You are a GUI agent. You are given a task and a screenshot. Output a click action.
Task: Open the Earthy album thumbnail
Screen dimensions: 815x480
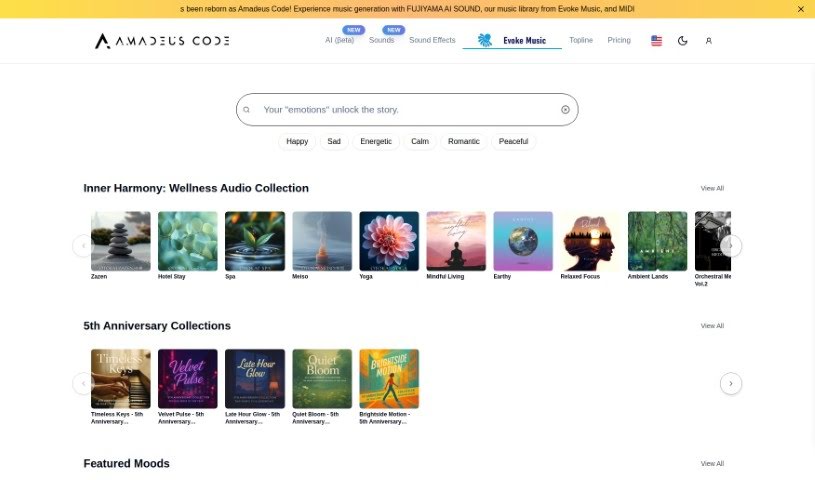tap(523, 241)
